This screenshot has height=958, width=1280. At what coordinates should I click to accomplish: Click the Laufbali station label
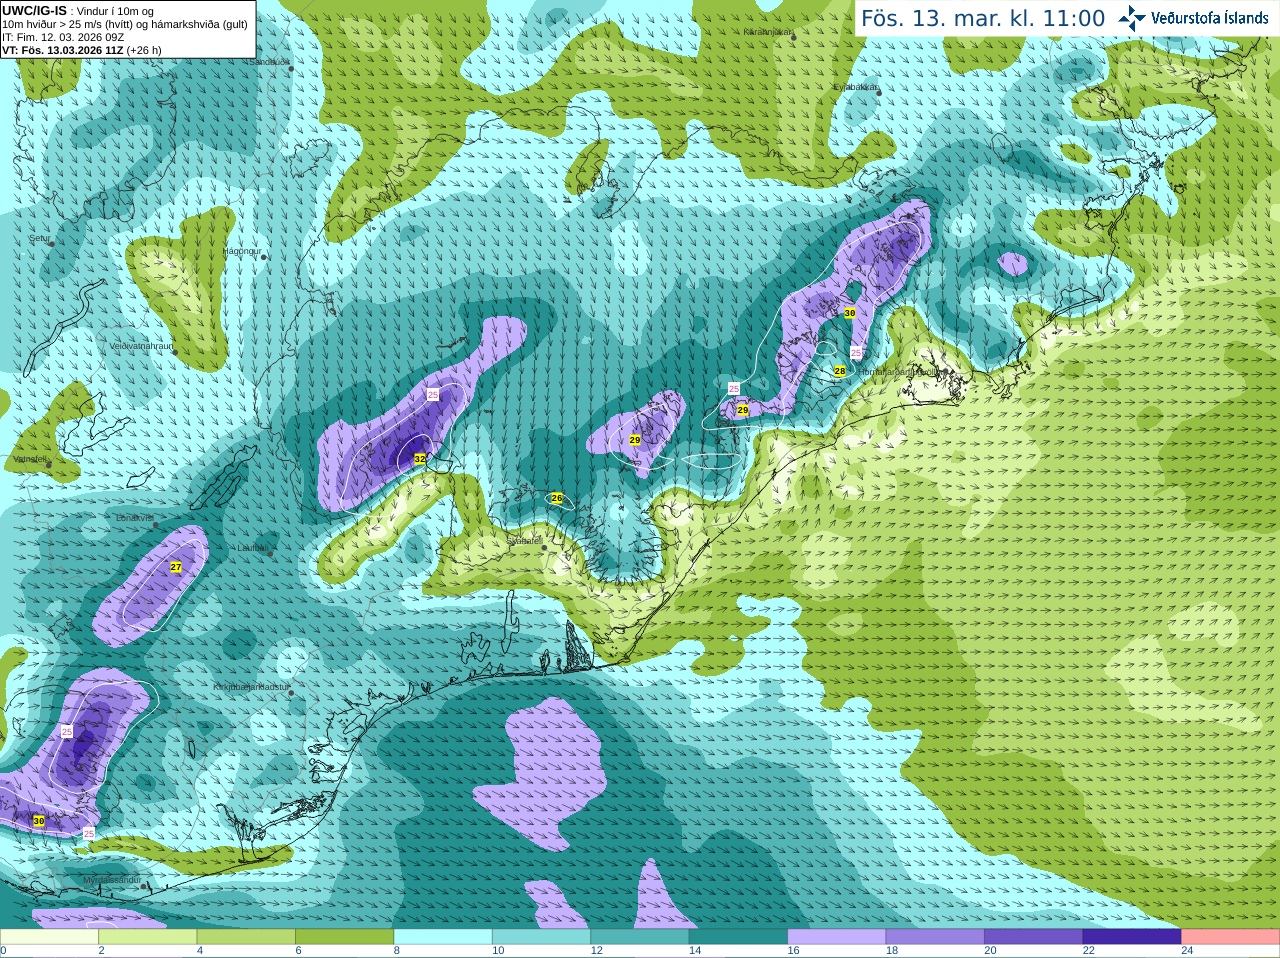pyautogui.click(x=254, y=548)
